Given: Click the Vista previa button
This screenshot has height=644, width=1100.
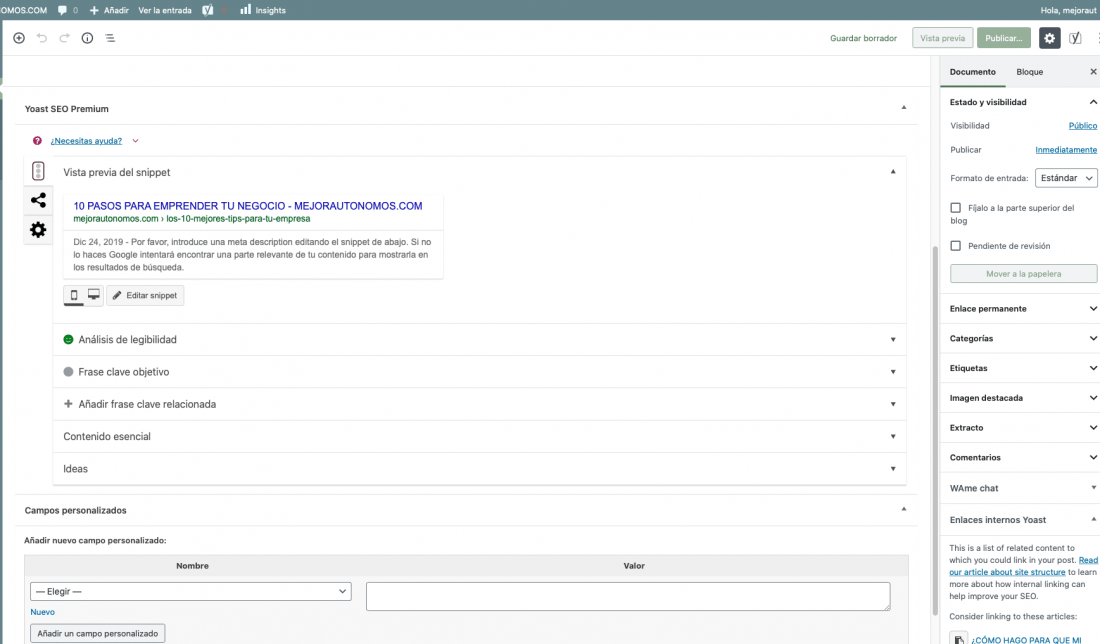Looking at the screenshot, I should click(943, 38).
